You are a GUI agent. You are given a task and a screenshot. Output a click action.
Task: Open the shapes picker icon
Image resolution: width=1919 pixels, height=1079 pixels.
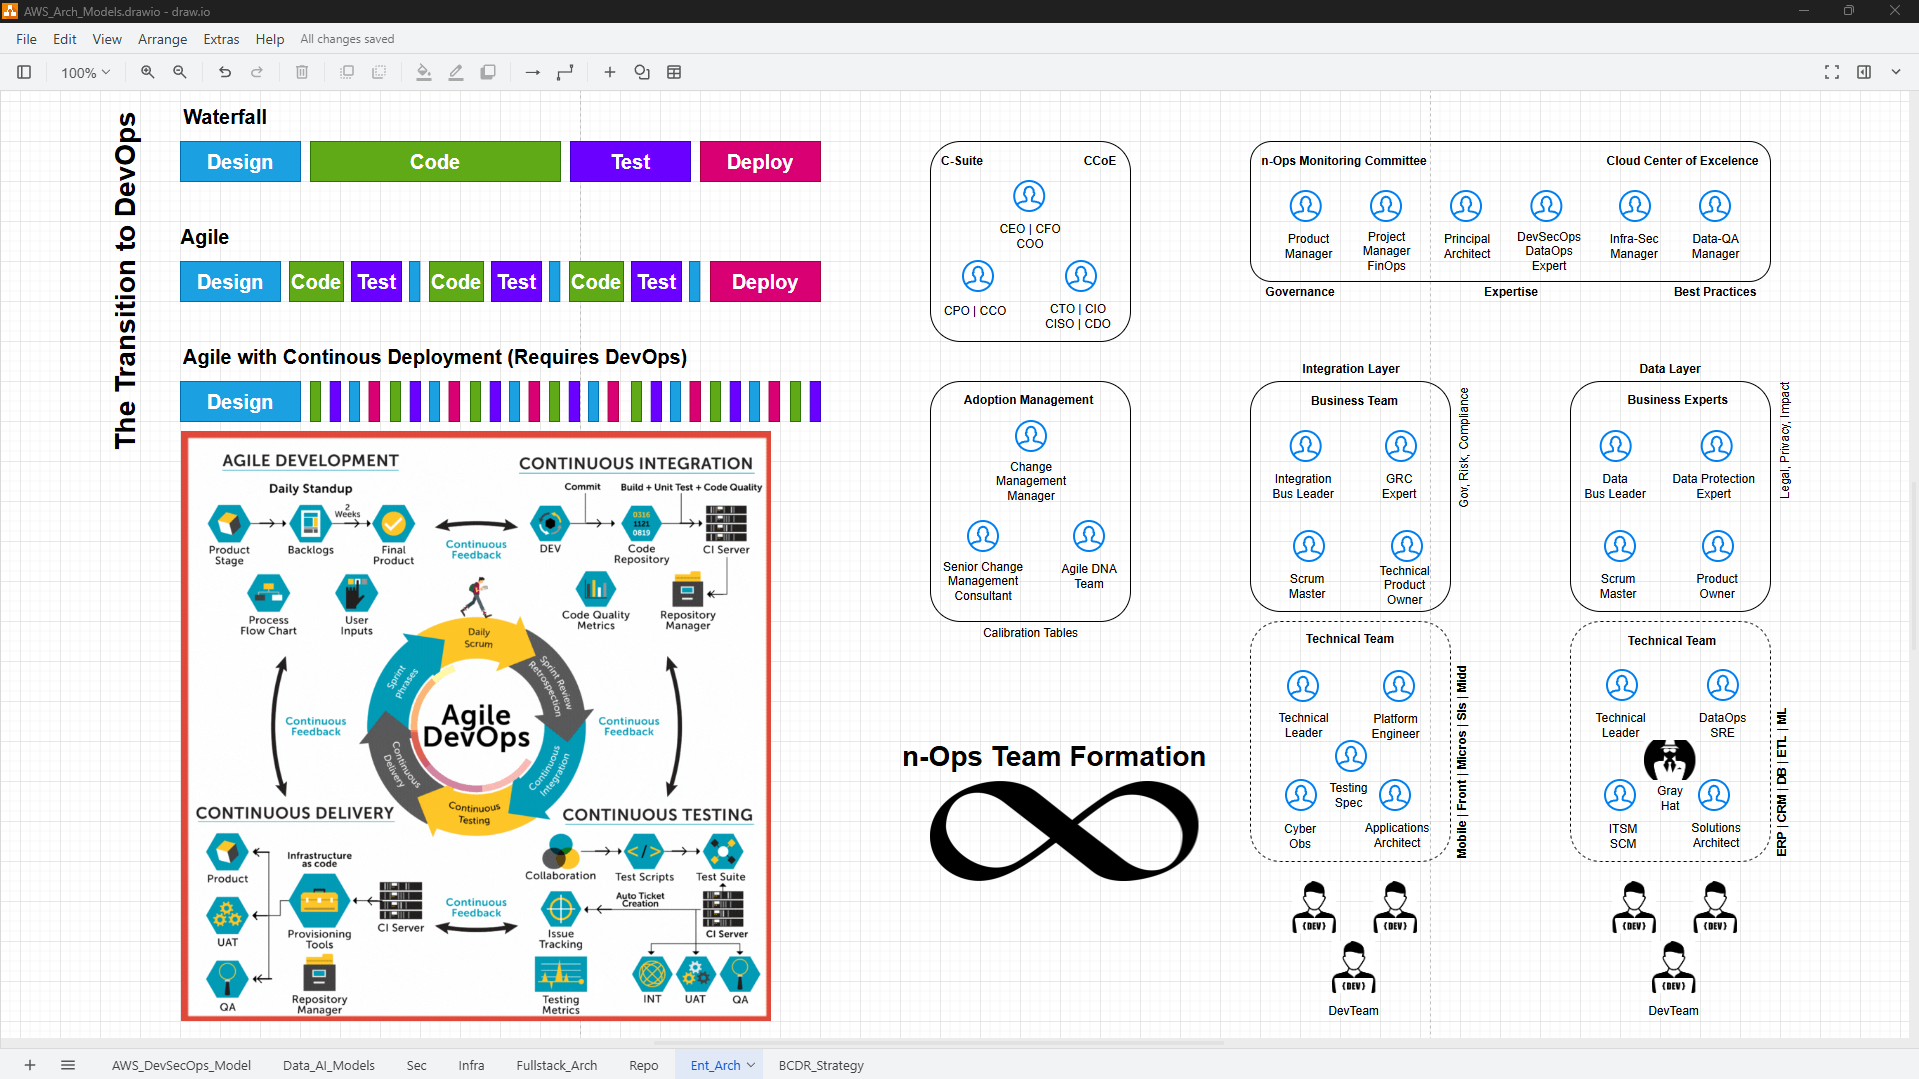(x=642, y=72)
